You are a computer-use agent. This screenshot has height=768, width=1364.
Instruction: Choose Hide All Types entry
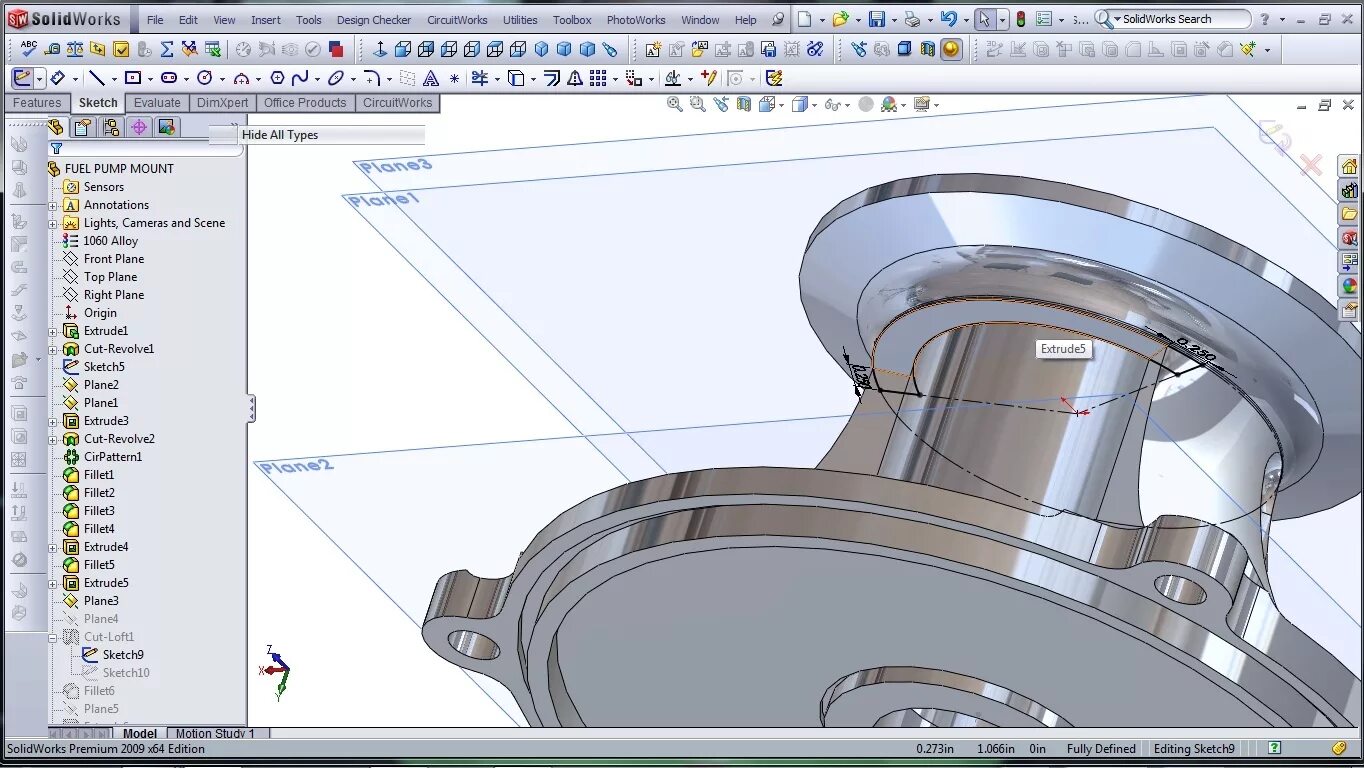(280, 135)
